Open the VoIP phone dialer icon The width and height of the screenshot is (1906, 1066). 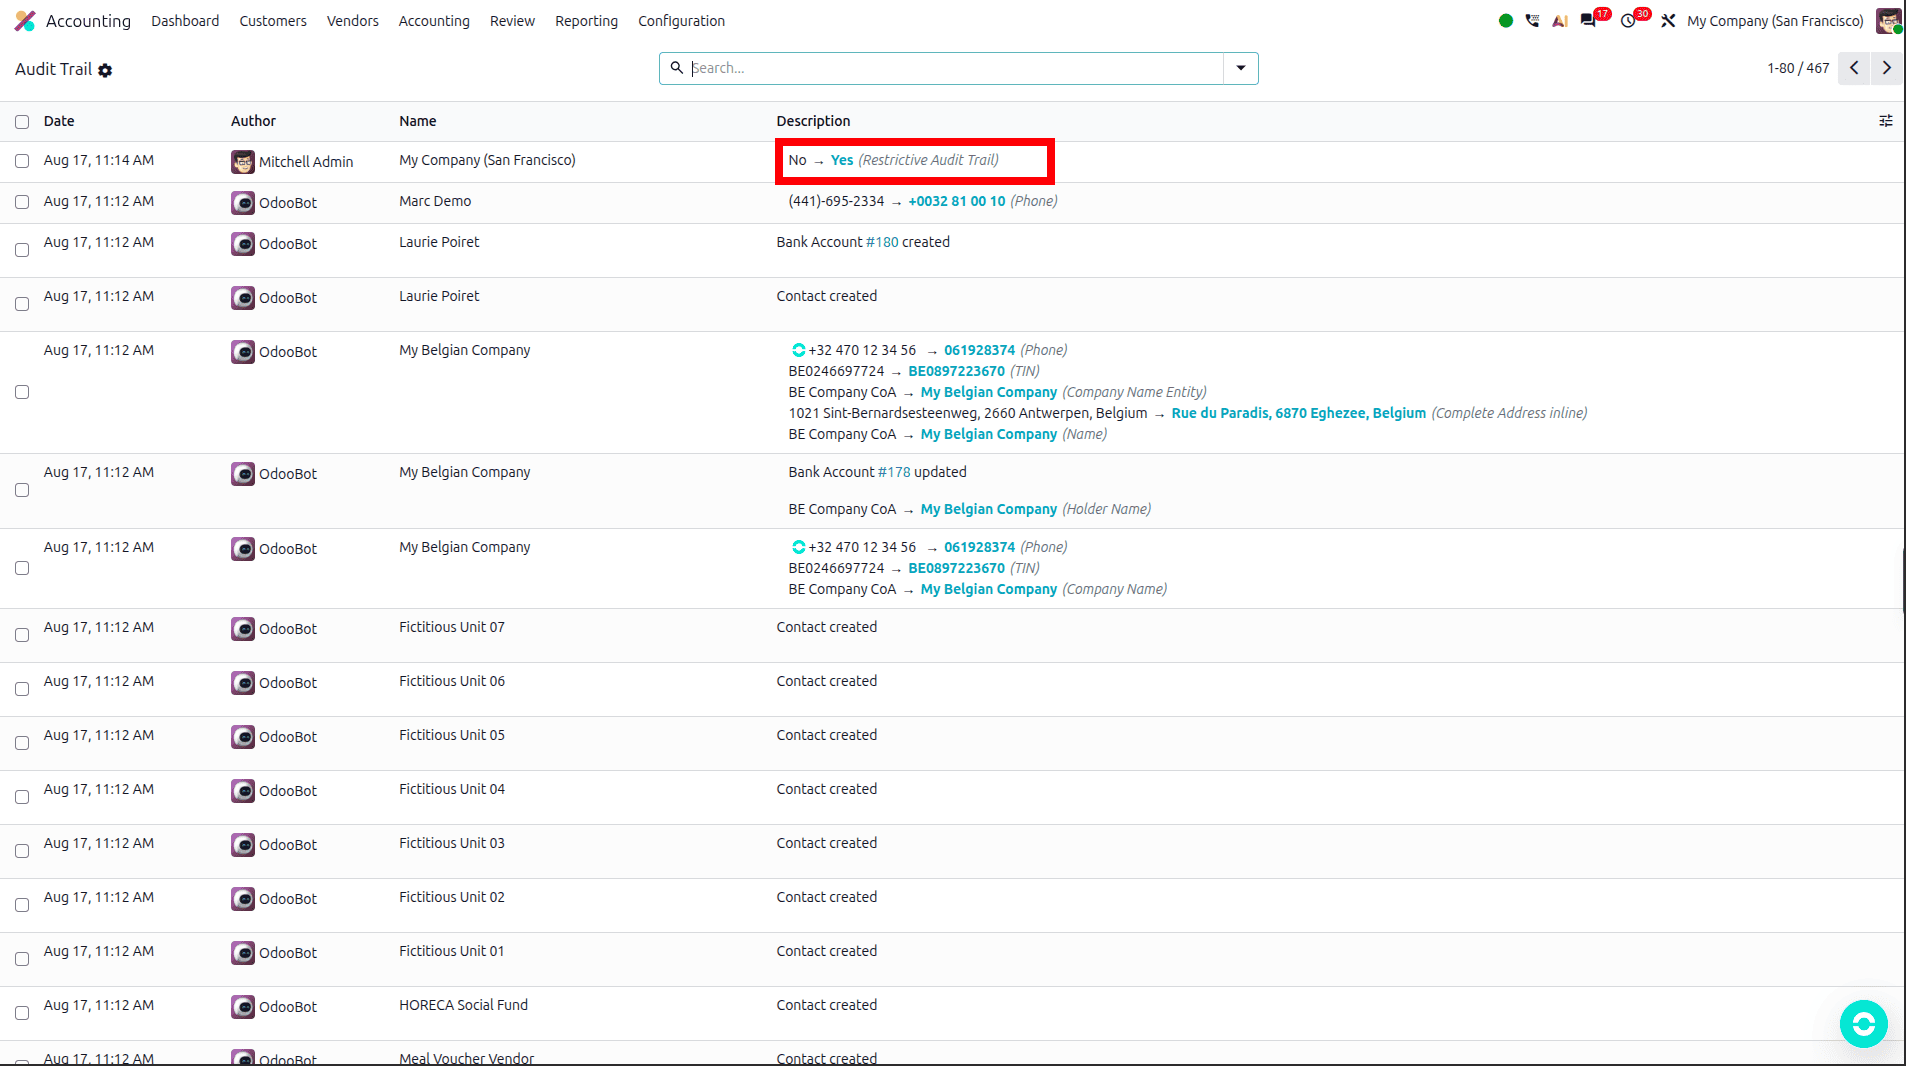(1533, 21)
